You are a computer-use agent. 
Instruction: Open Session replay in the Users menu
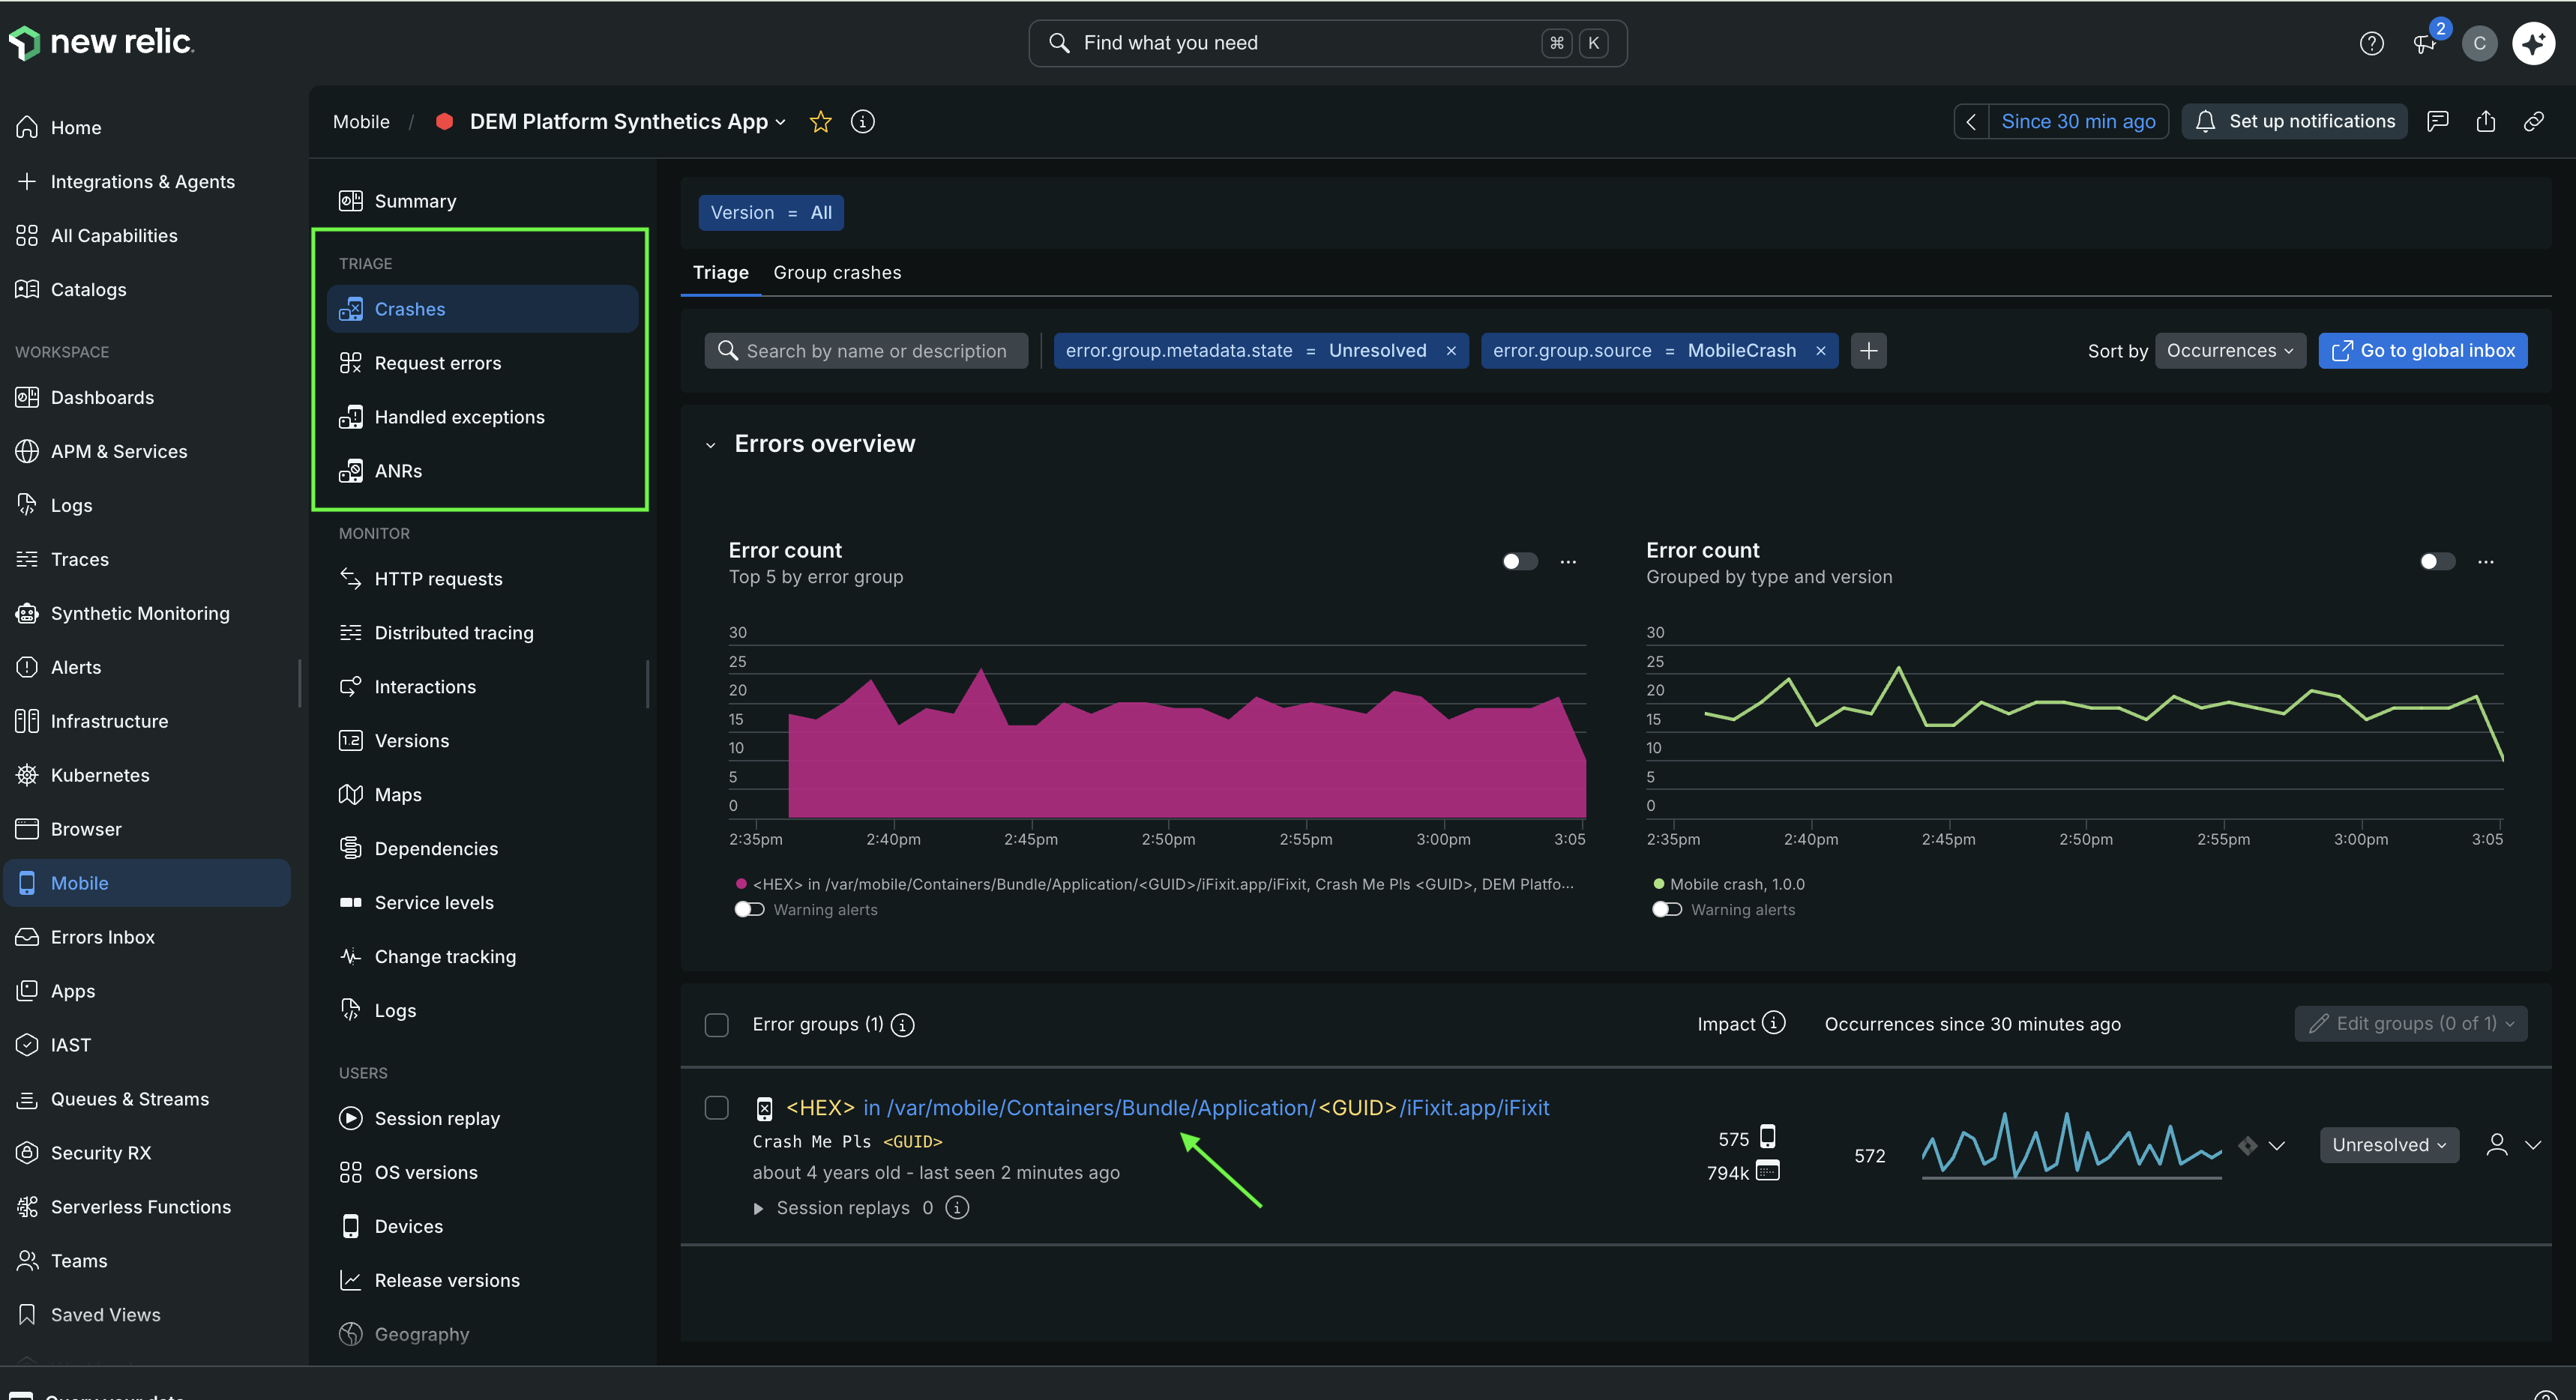tap(482, 1119)
